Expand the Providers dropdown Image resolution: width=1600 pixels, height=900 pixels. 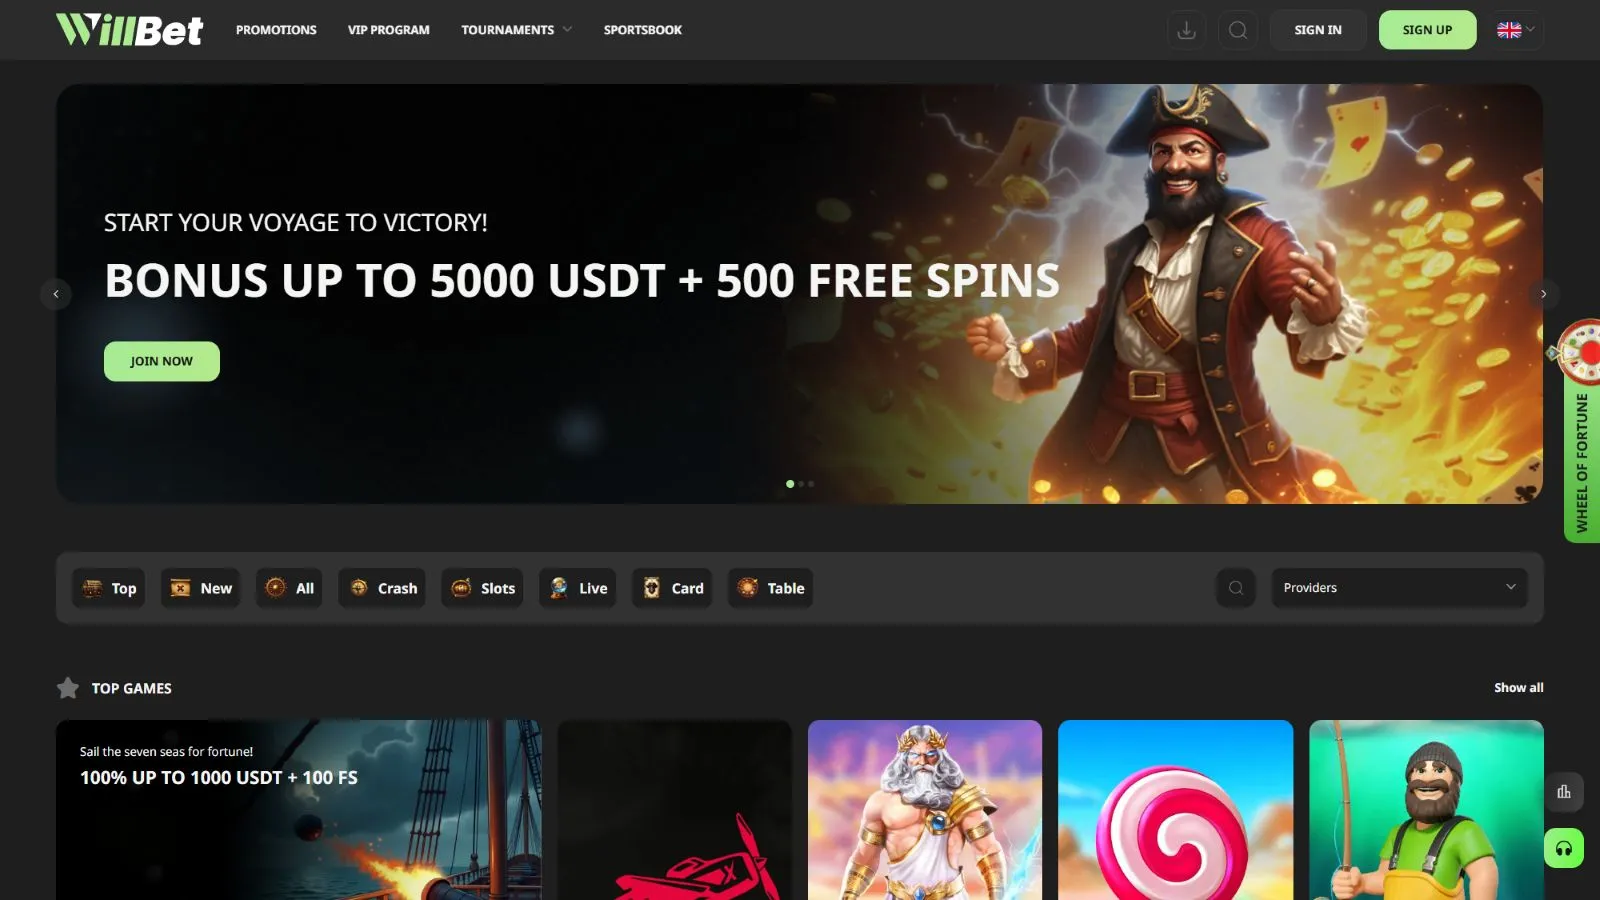tap(1400, 588)
